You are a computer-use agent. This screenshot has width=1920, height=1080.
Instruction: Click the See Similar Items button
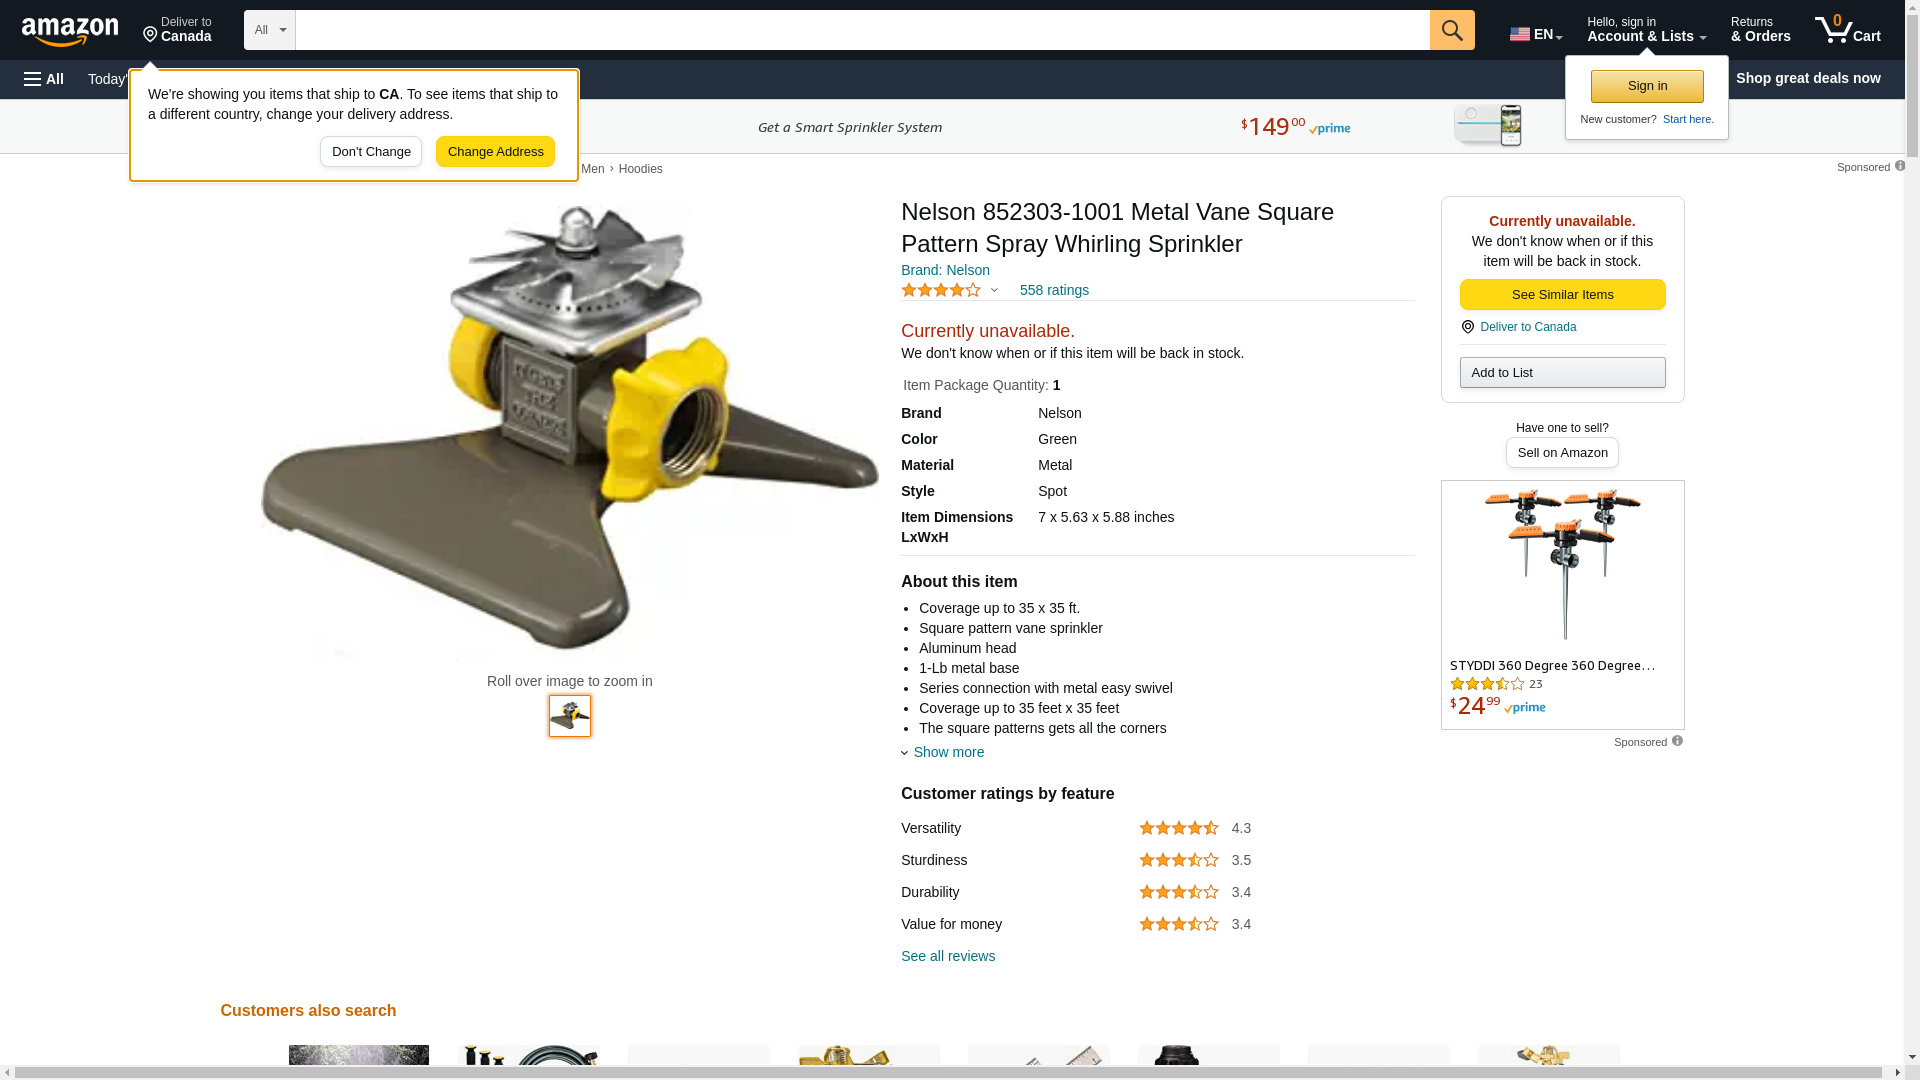[x=1561, y=295]
